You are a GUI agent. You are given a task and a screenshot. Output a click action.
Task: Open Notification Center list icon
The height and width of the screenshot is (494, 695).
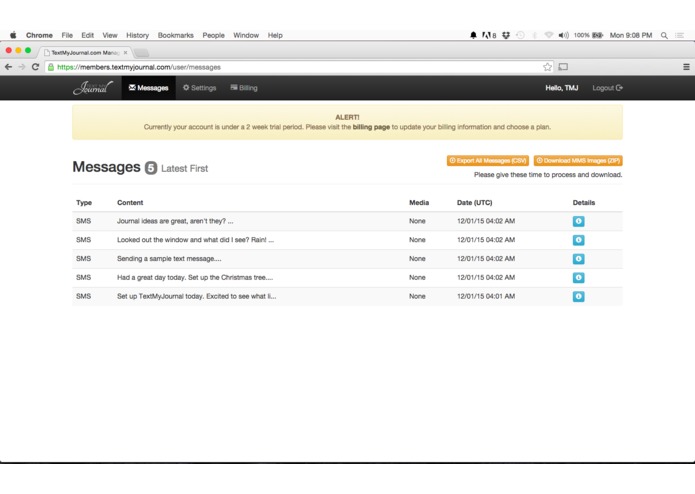point(679,35)
